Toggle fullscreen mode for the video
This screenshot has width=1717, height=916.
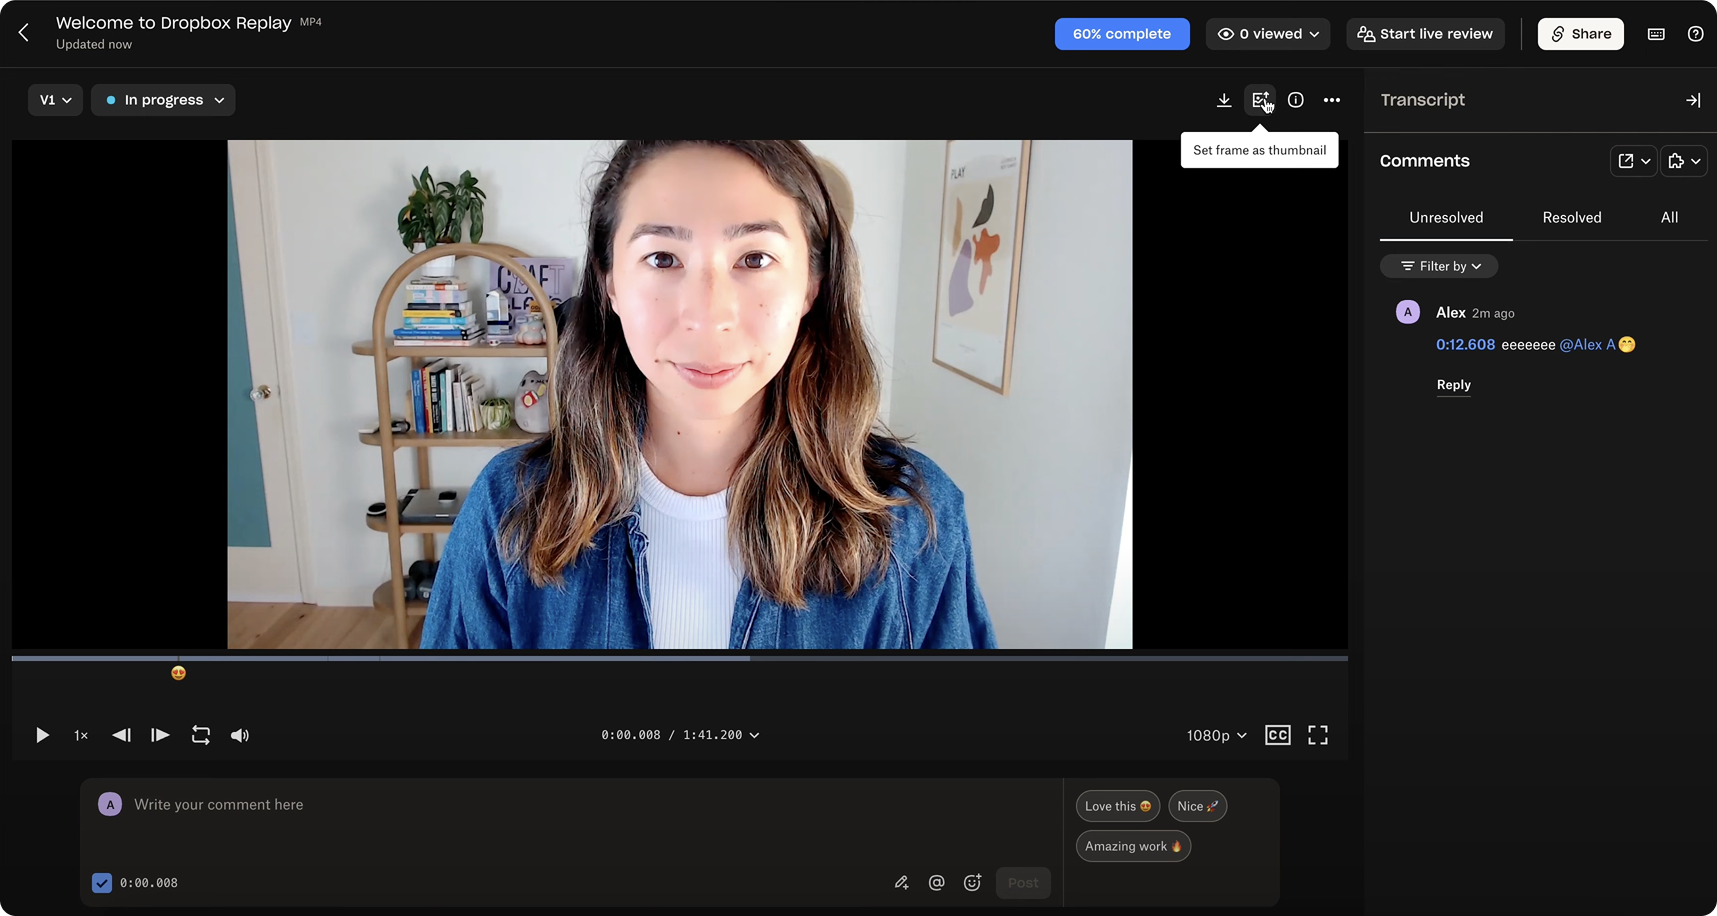pos(1317,735)
